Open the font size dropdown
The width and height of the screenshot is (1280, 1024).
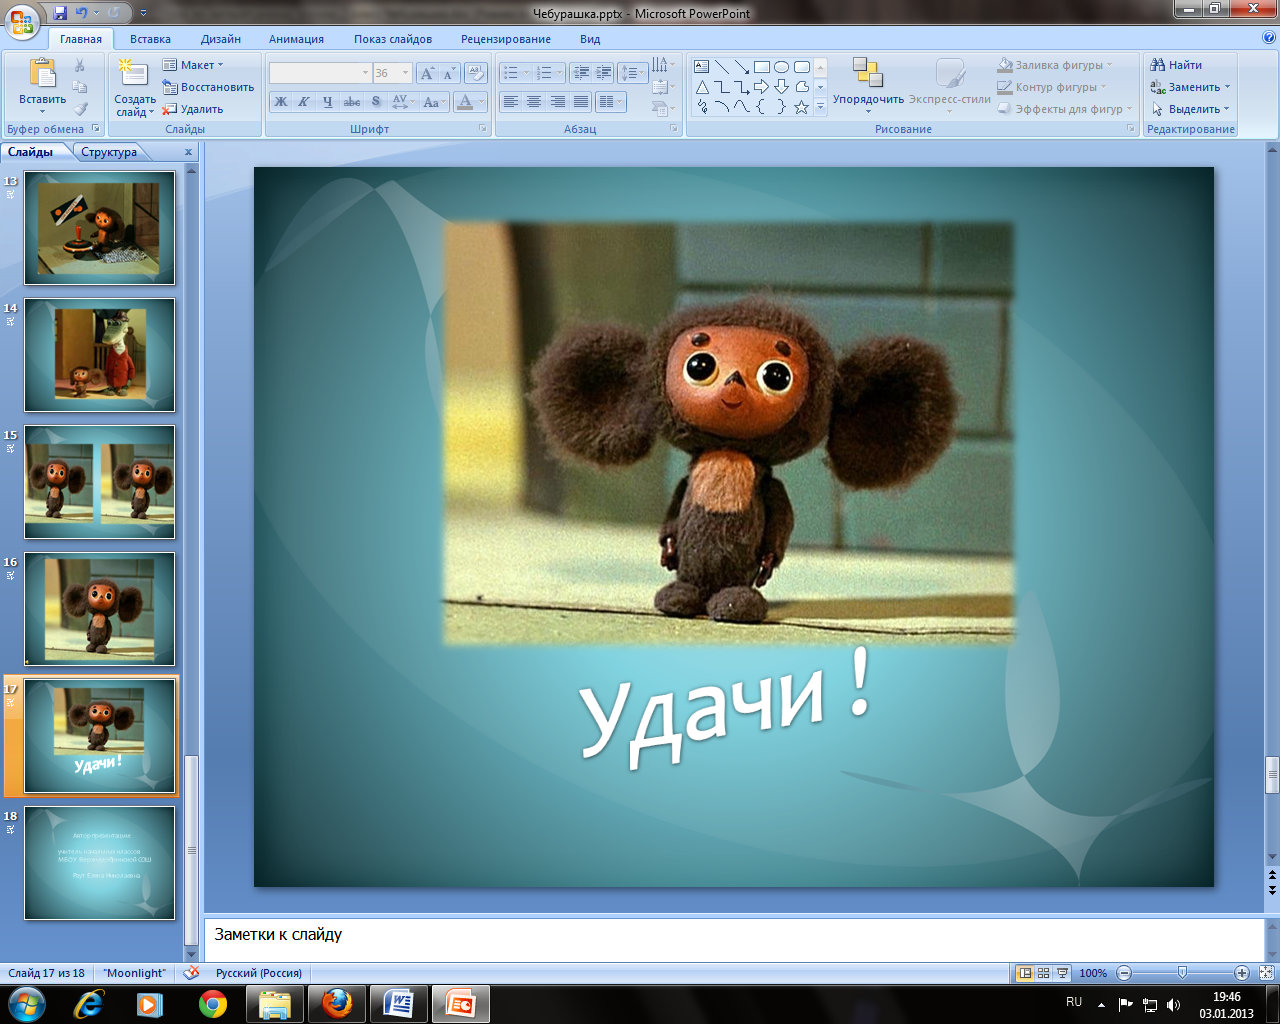[405, 73]
